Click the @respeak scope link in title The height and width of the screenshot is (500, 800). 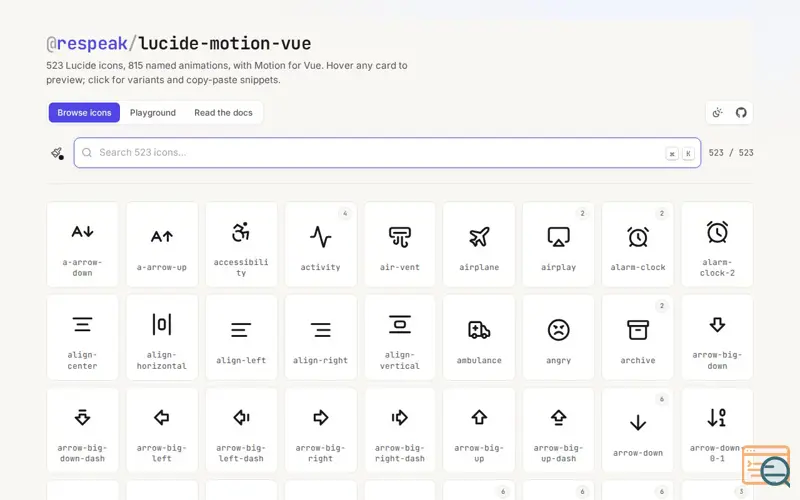pos(87,43)
